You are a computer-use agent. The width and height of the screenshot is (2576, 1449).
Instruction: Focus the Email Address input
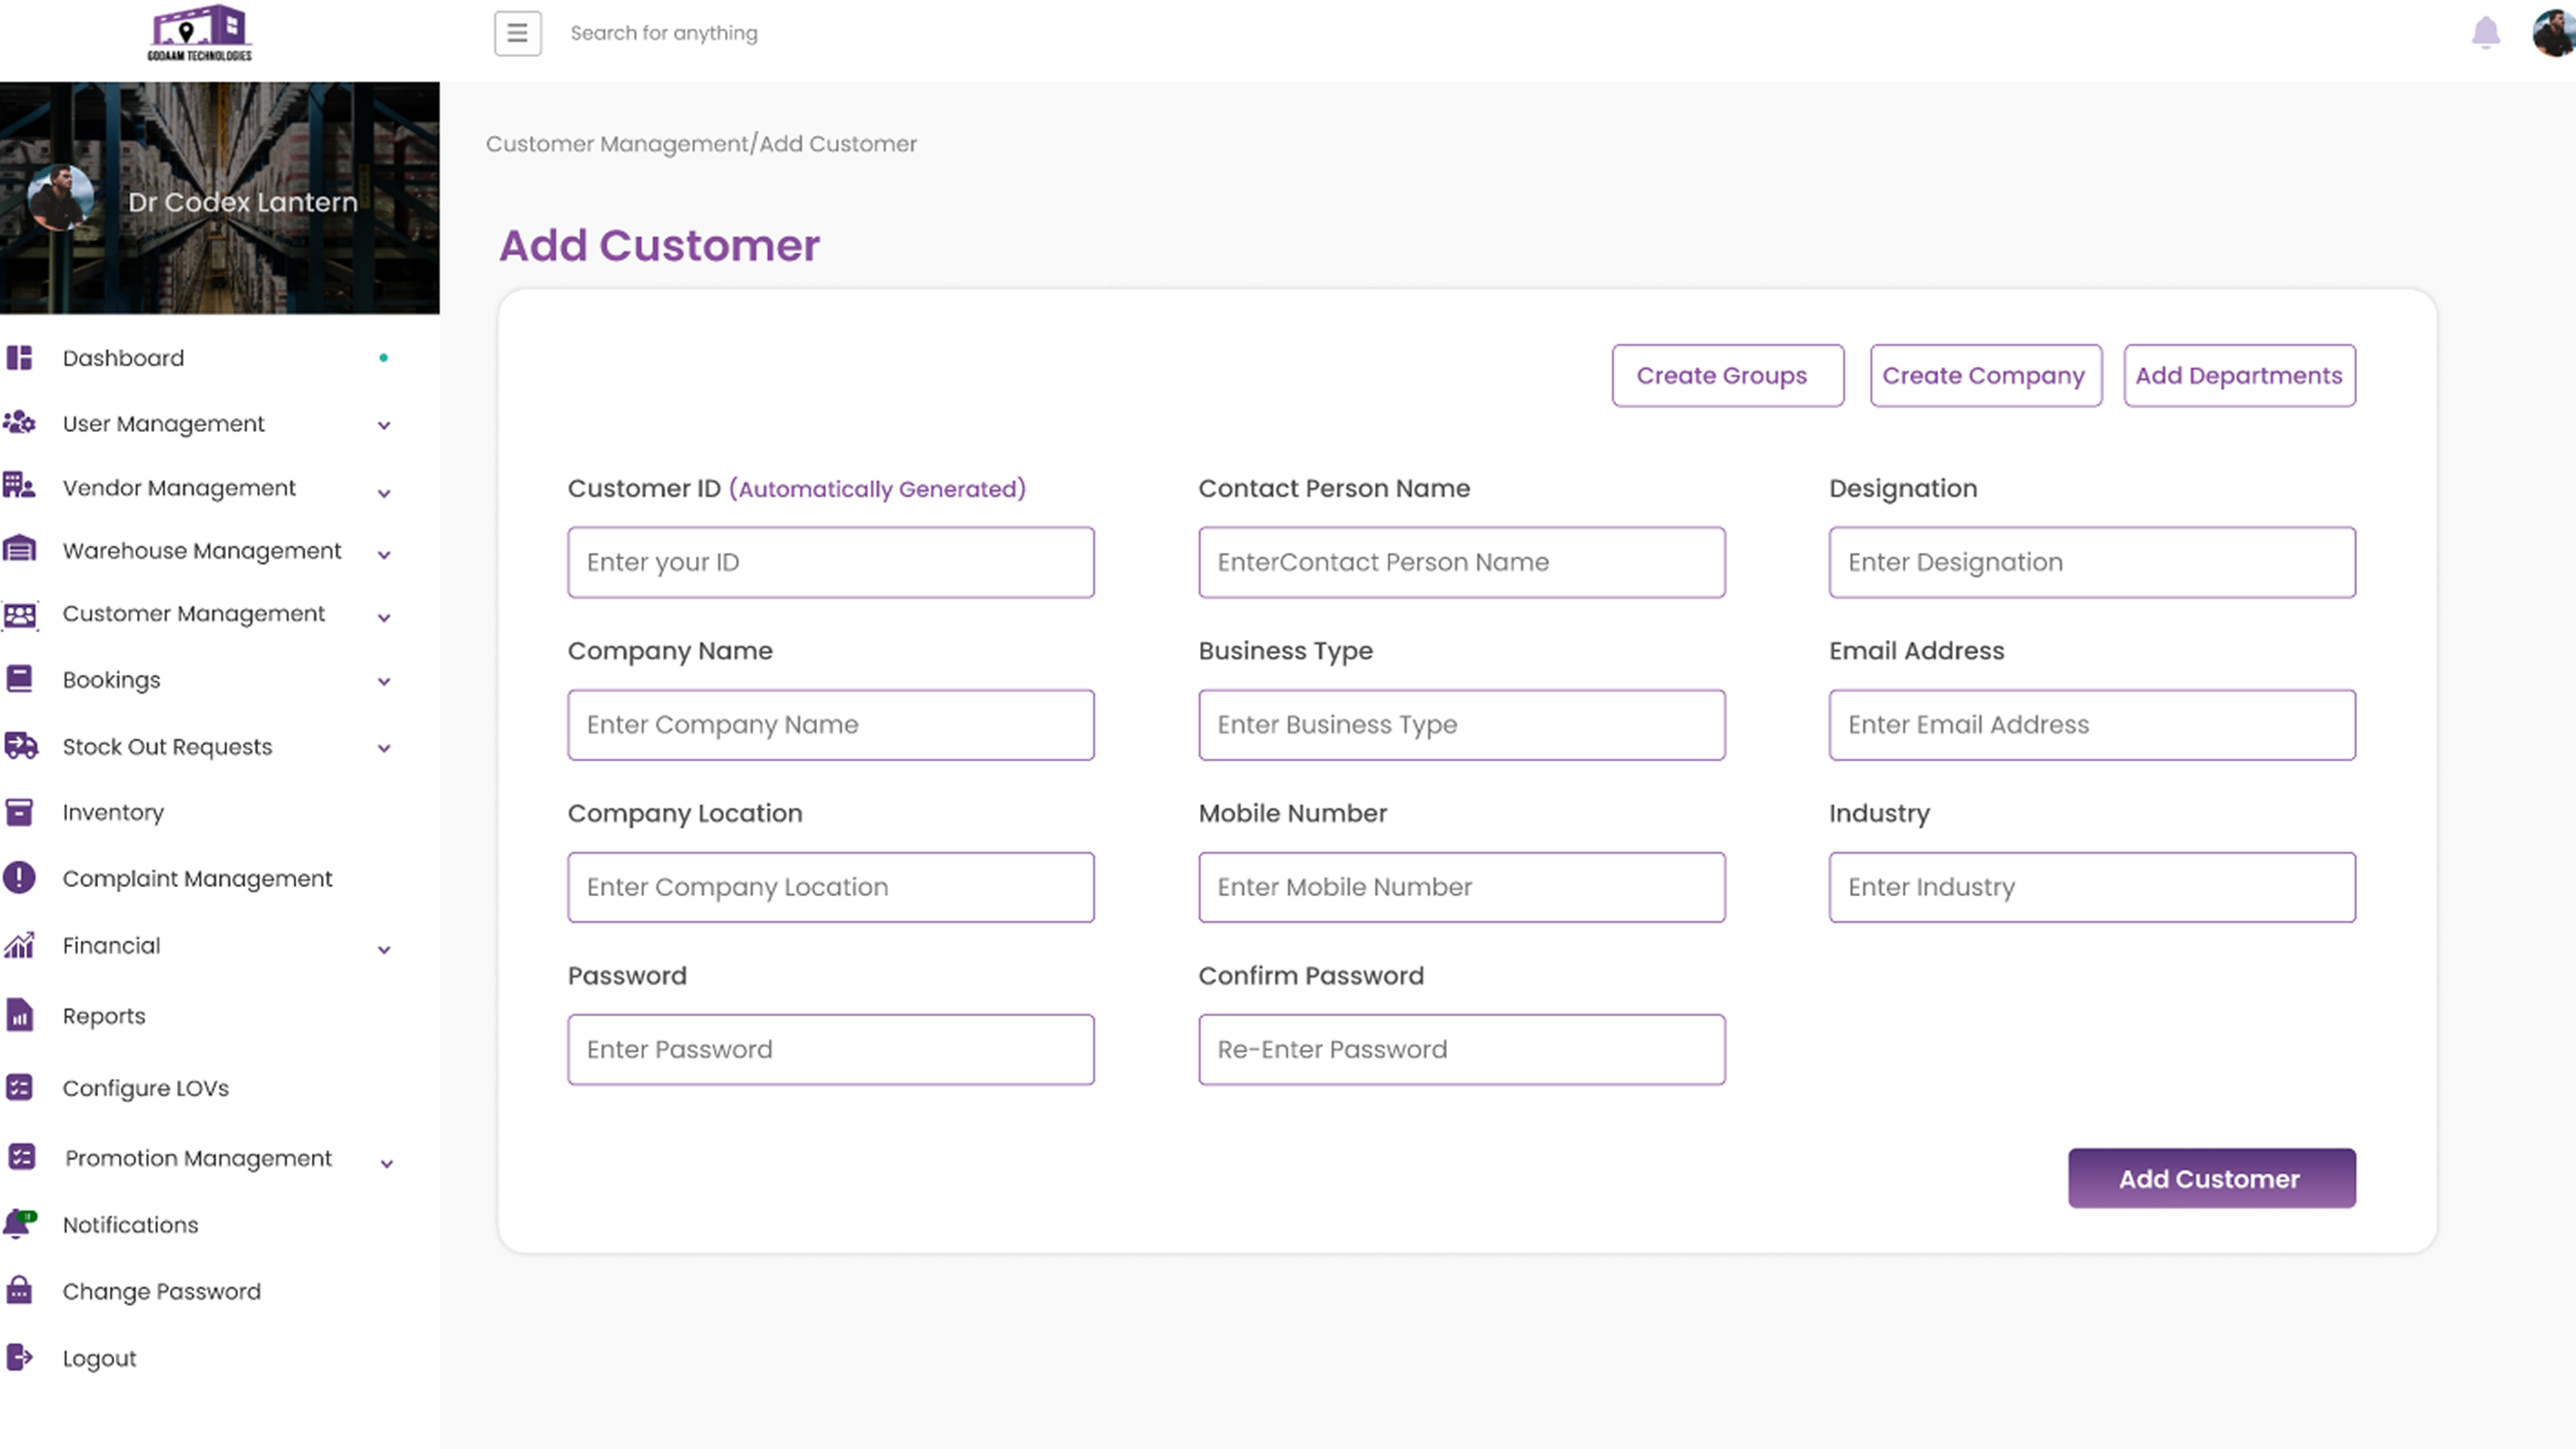pos(2092,724)
